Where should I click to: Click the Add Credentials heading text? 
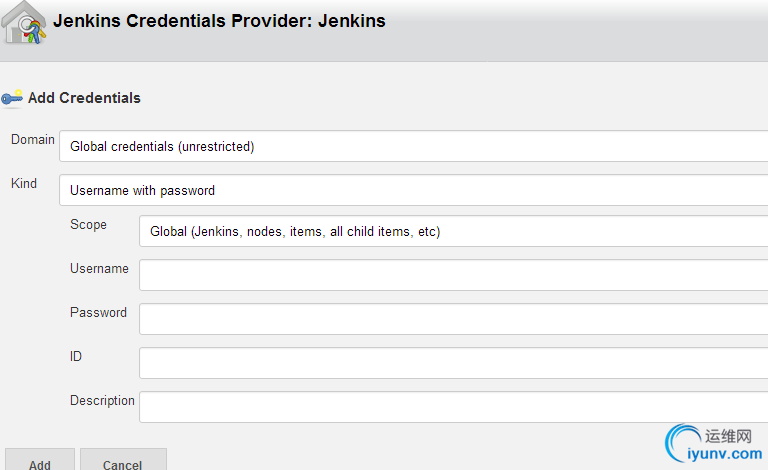pos(84,98)
